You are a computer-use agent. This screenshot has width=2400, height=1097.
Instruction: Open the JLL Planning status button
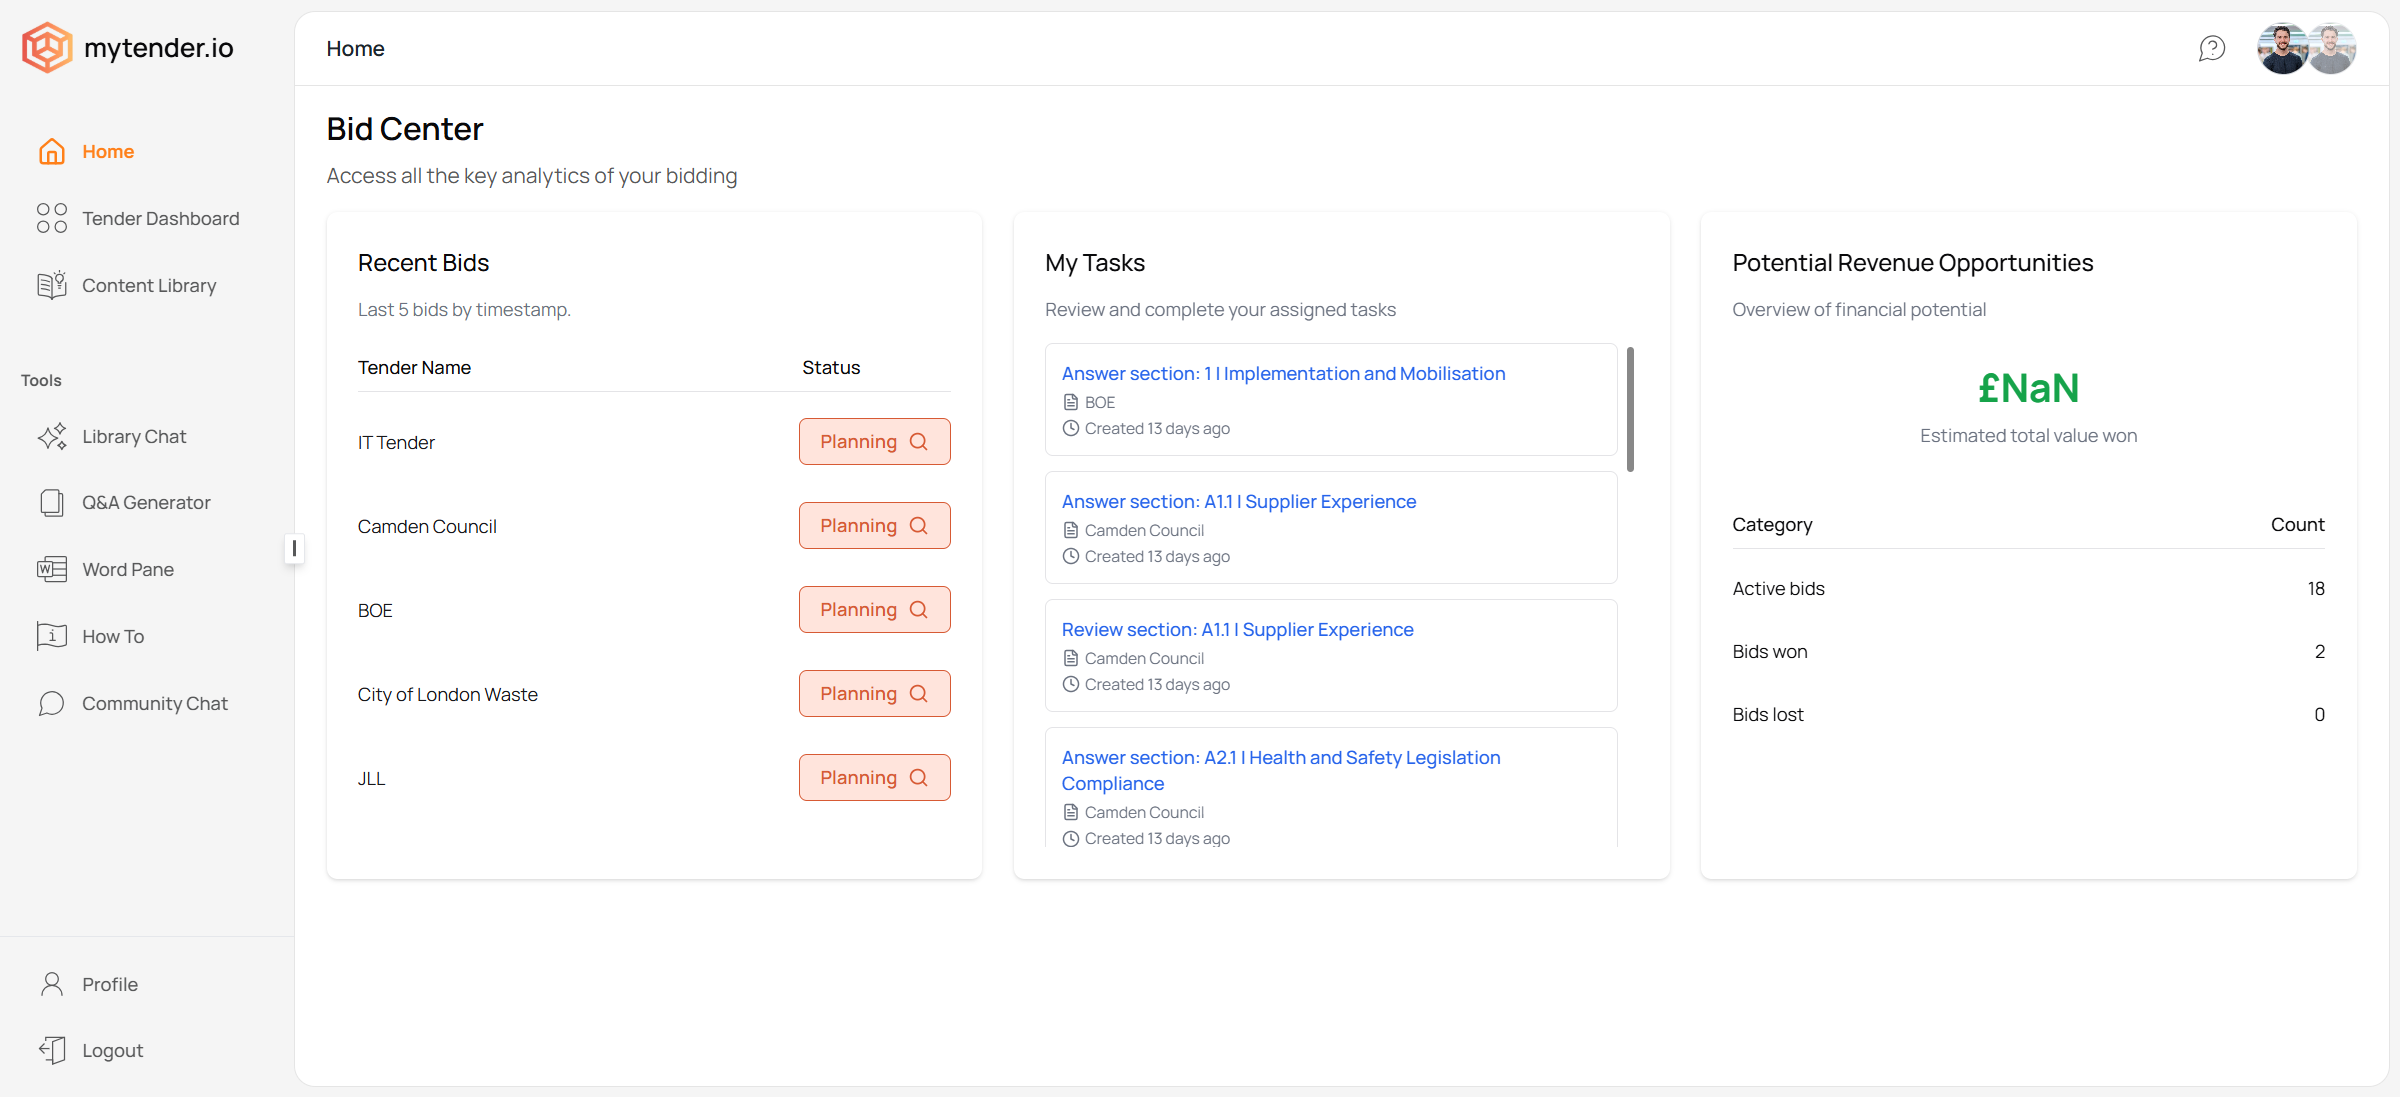point(874,778)
